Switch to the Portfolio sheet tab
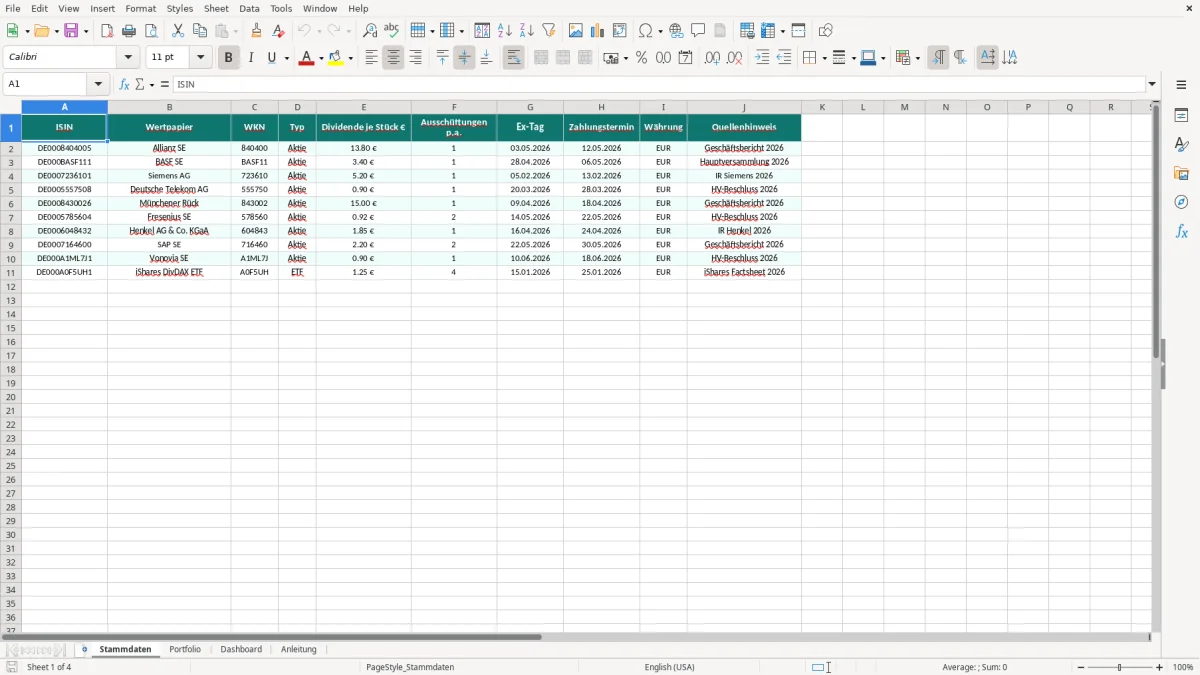The width and height of the screenshot is (1200, 675). [185, 649]
